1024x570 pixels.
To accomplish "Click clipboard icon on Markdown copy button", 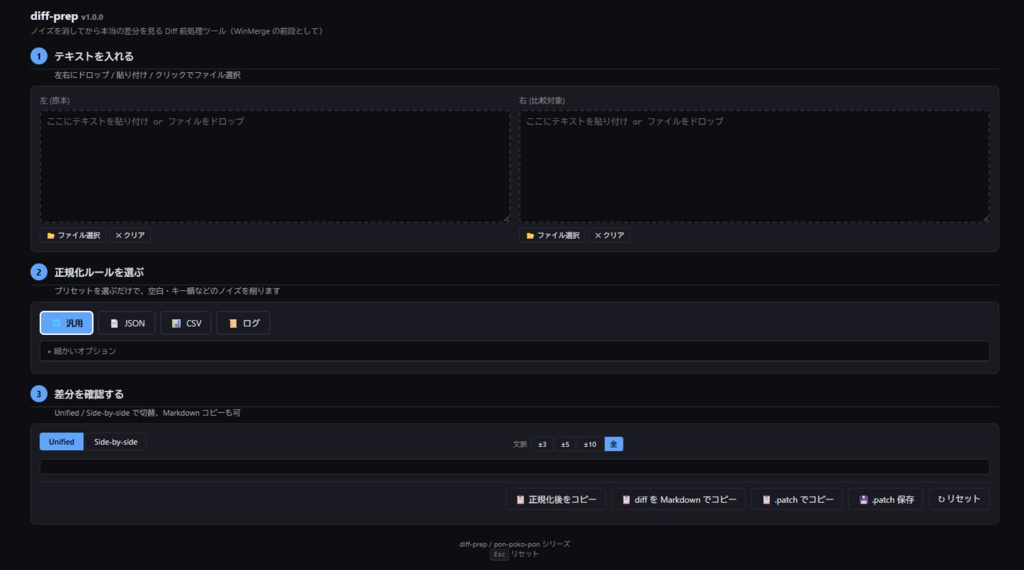I will point(626,500).
